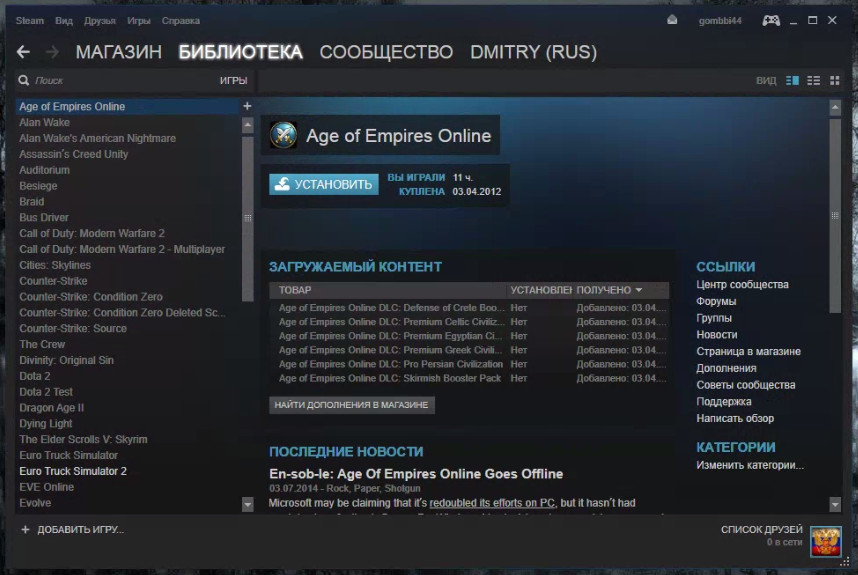Click НАЙТИ ДОПОЛНЕНИЯ В МАГАЗИНЕ button
Image resolution: width=858 pixels, height=575 pixels.
351,405
